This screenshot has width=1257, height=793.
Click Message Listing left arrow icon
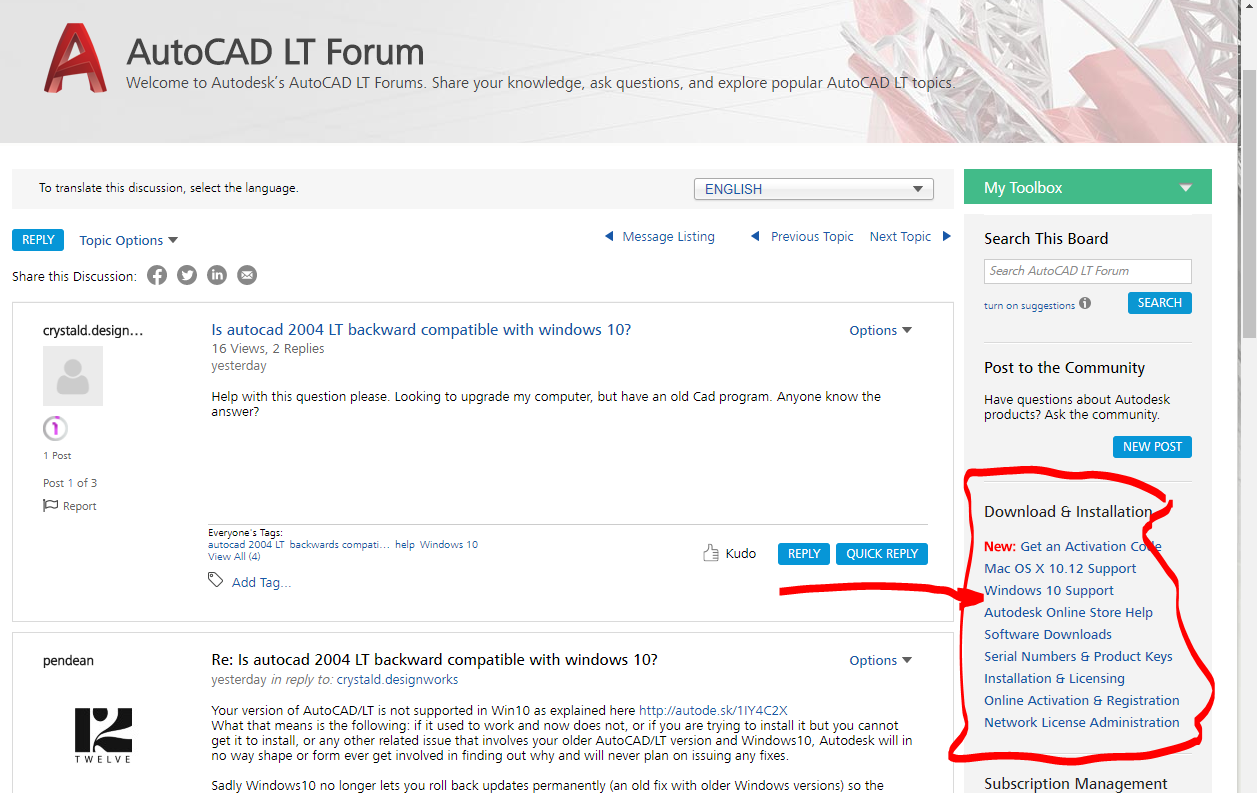tap(609, 237)
